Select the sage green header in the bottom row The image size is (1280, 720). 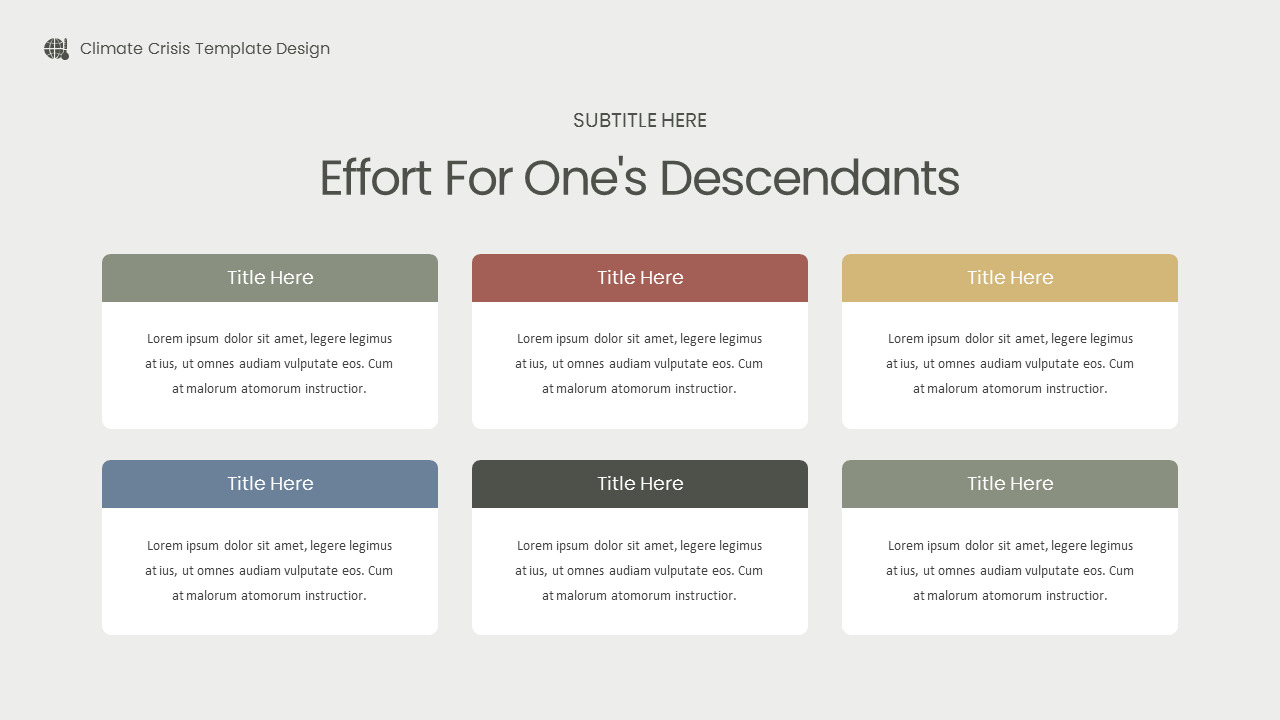[1010, 484]
